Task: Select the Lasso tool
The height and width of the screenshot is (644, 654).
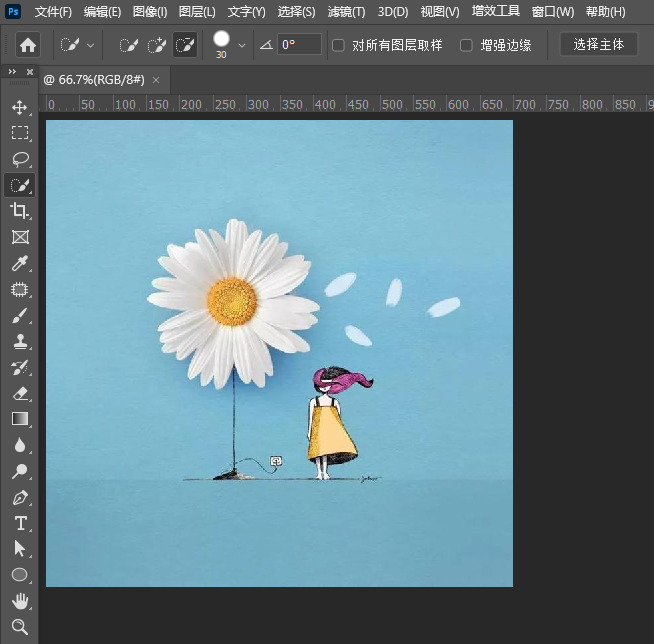Action: pos(19,159)
